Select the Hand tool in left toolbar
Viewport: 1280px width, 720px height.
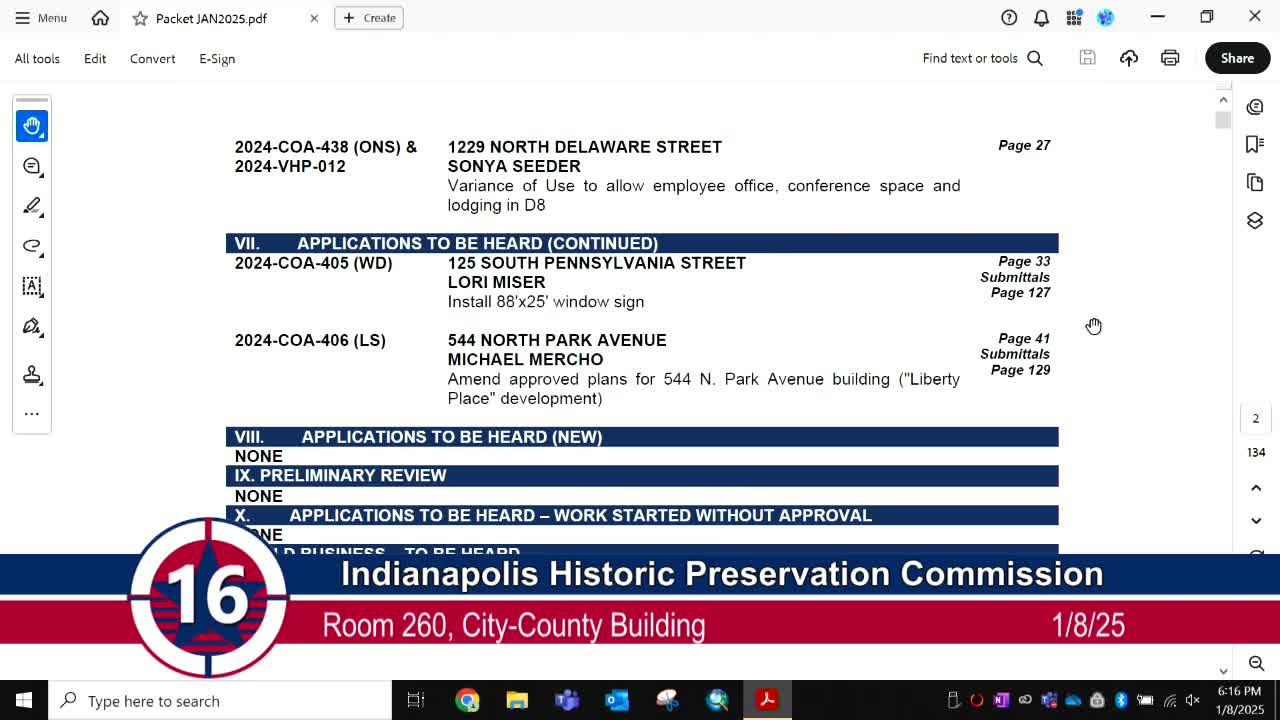(x=32, y=126)
